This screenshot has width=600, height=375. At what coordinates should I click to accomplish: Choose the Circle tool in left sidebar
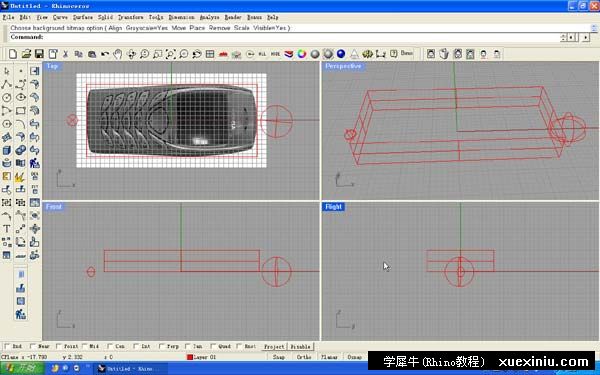coord(7,97)
